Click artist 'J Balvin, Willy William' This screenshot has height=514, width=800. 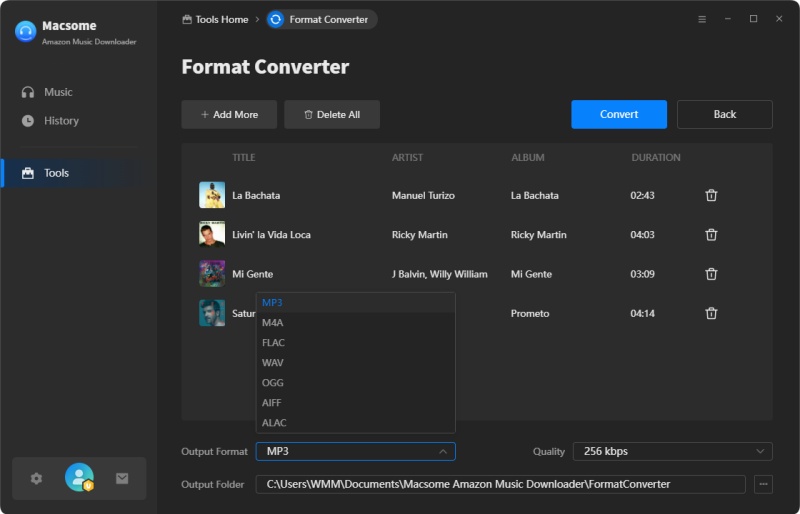pos(439,274)
